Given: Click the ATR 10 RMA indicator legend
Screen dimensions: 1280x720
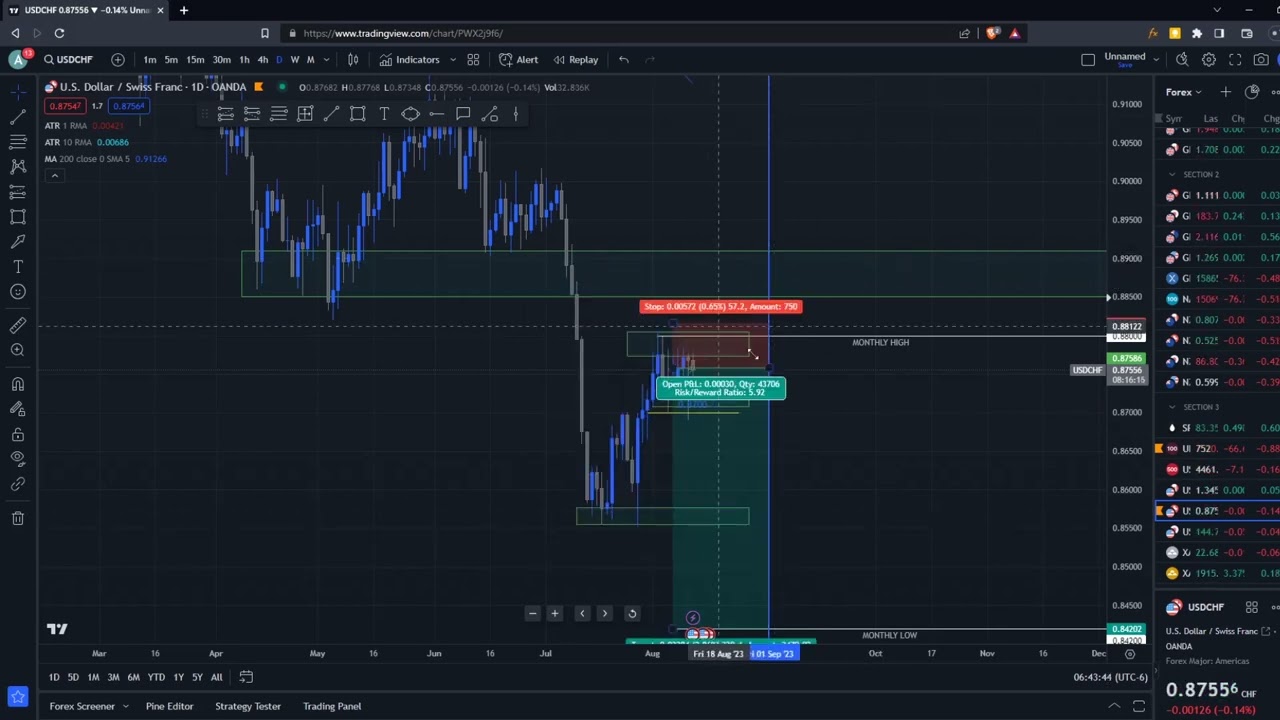Looking at the screenshot, I should click(x=86, y=142).
